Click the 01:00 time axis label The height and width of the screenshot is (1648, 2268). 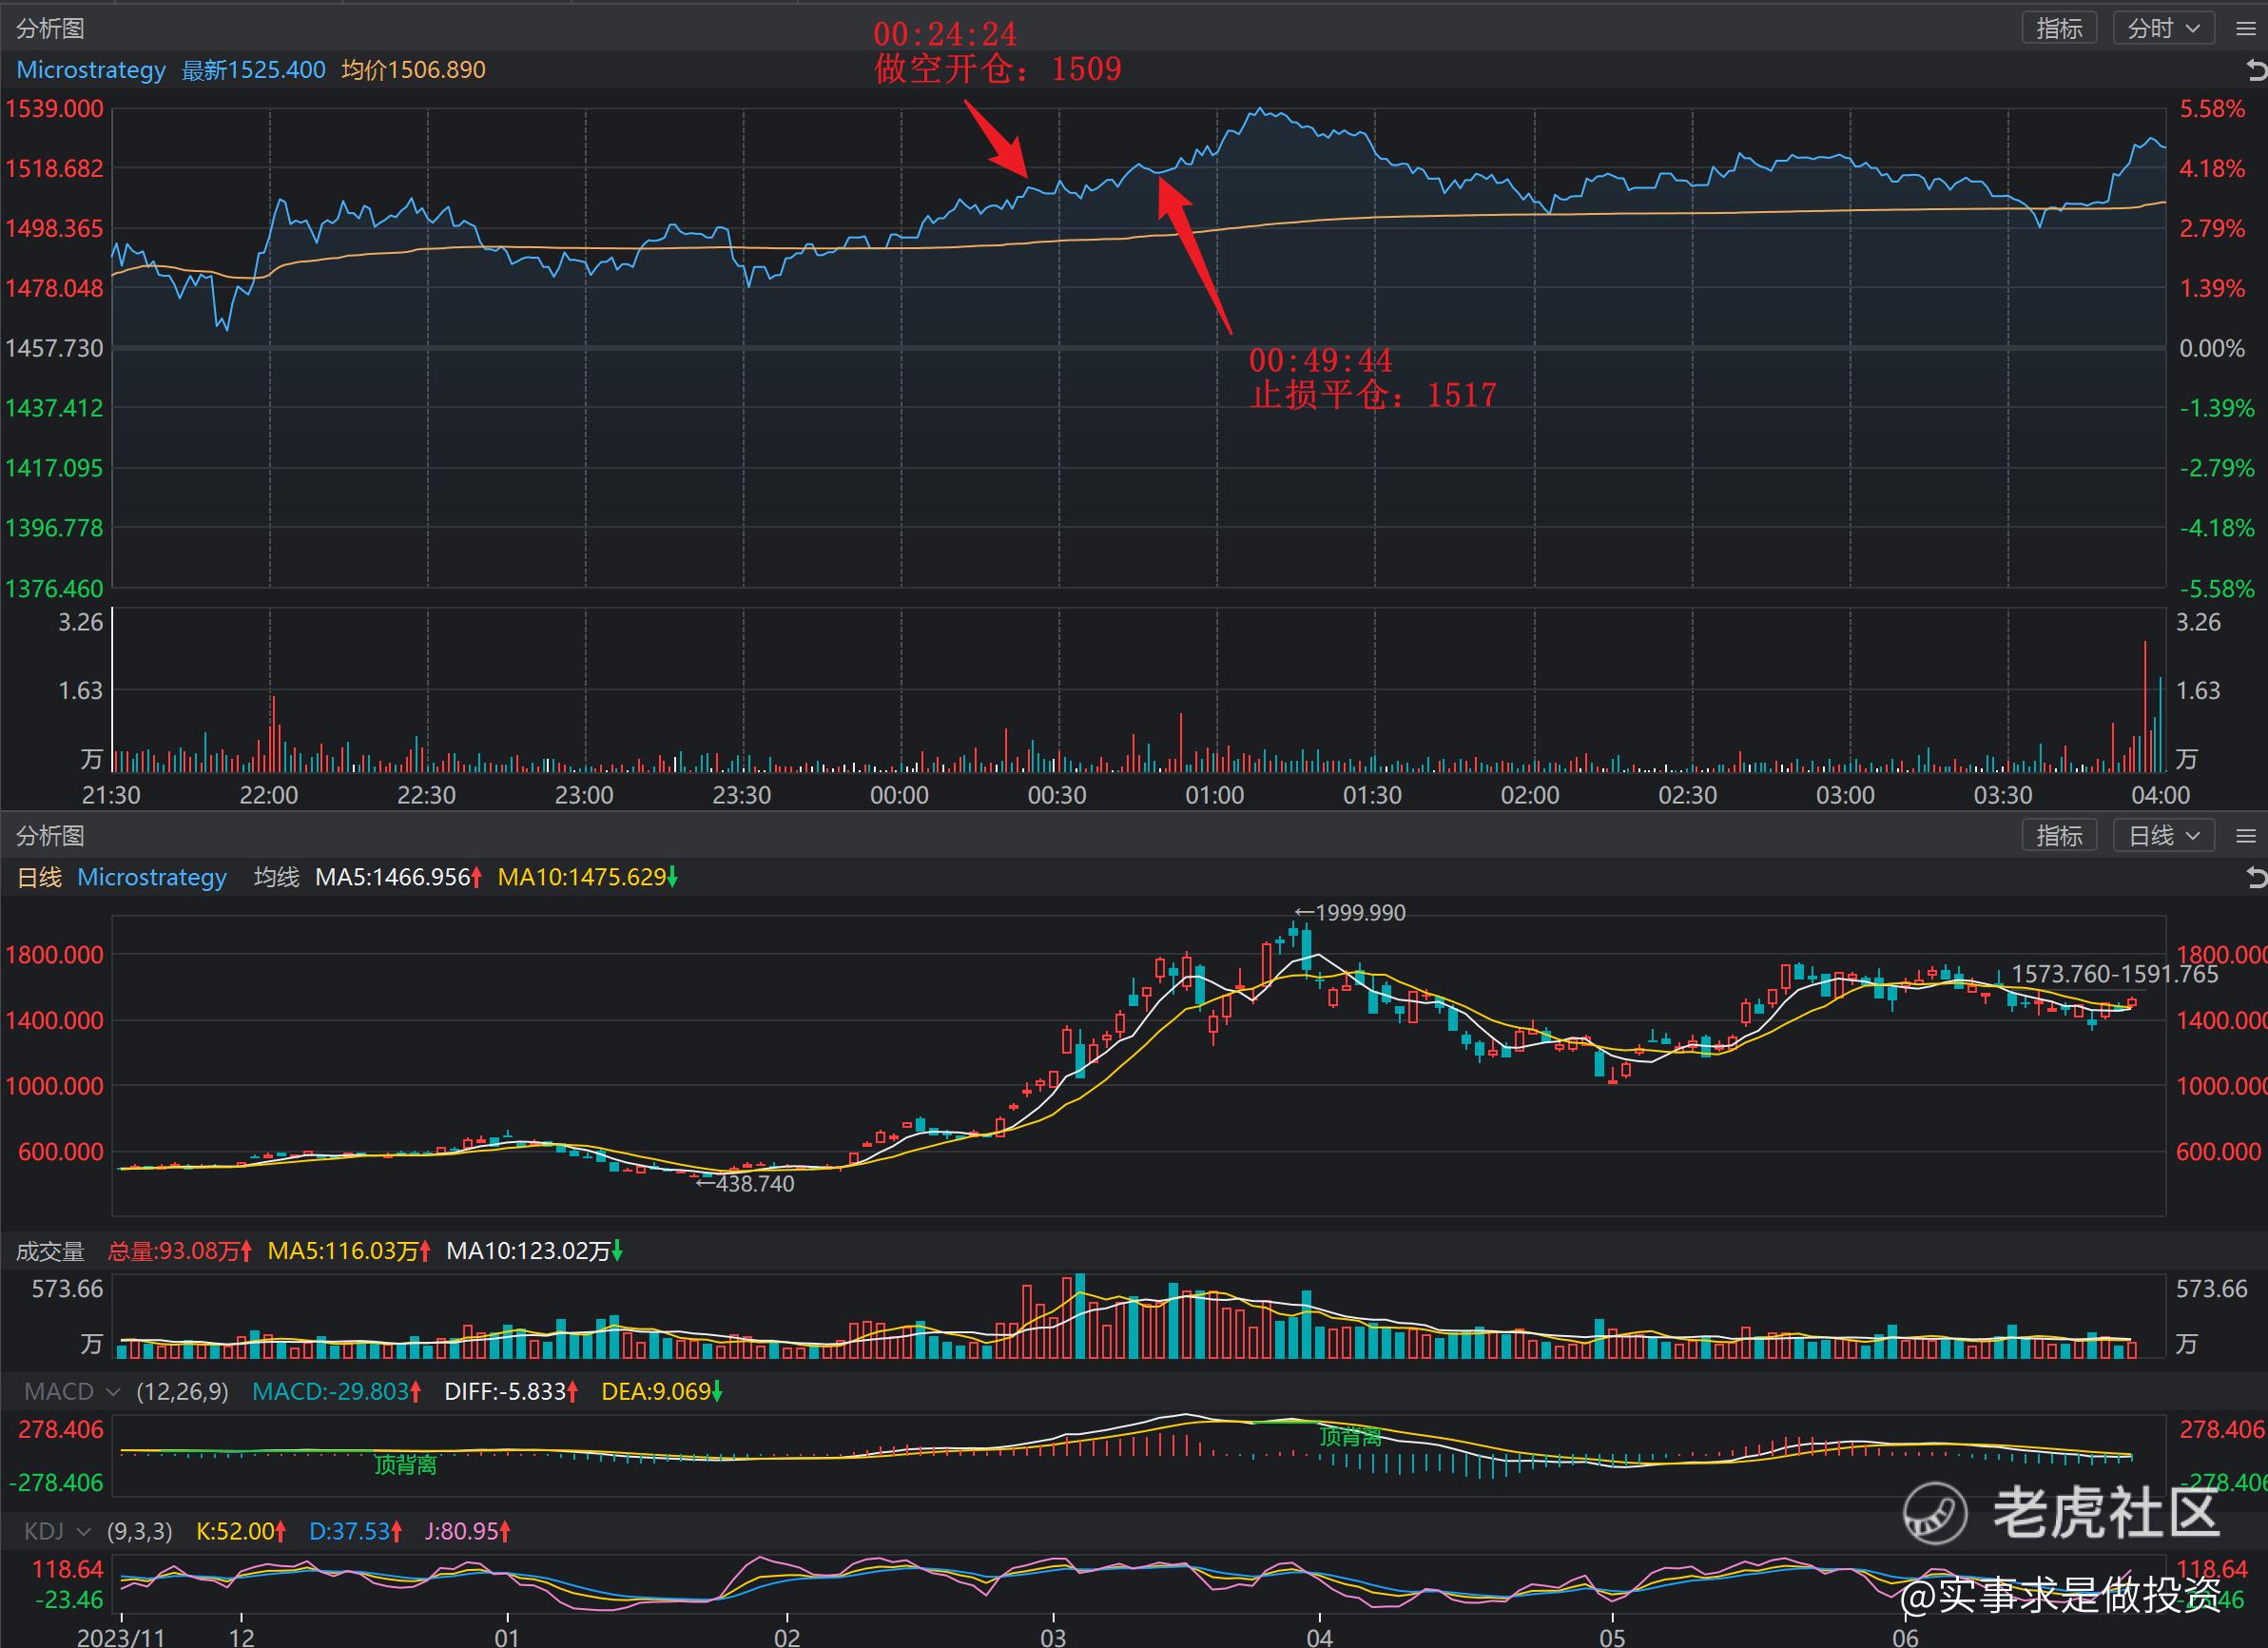(1215, 796)
